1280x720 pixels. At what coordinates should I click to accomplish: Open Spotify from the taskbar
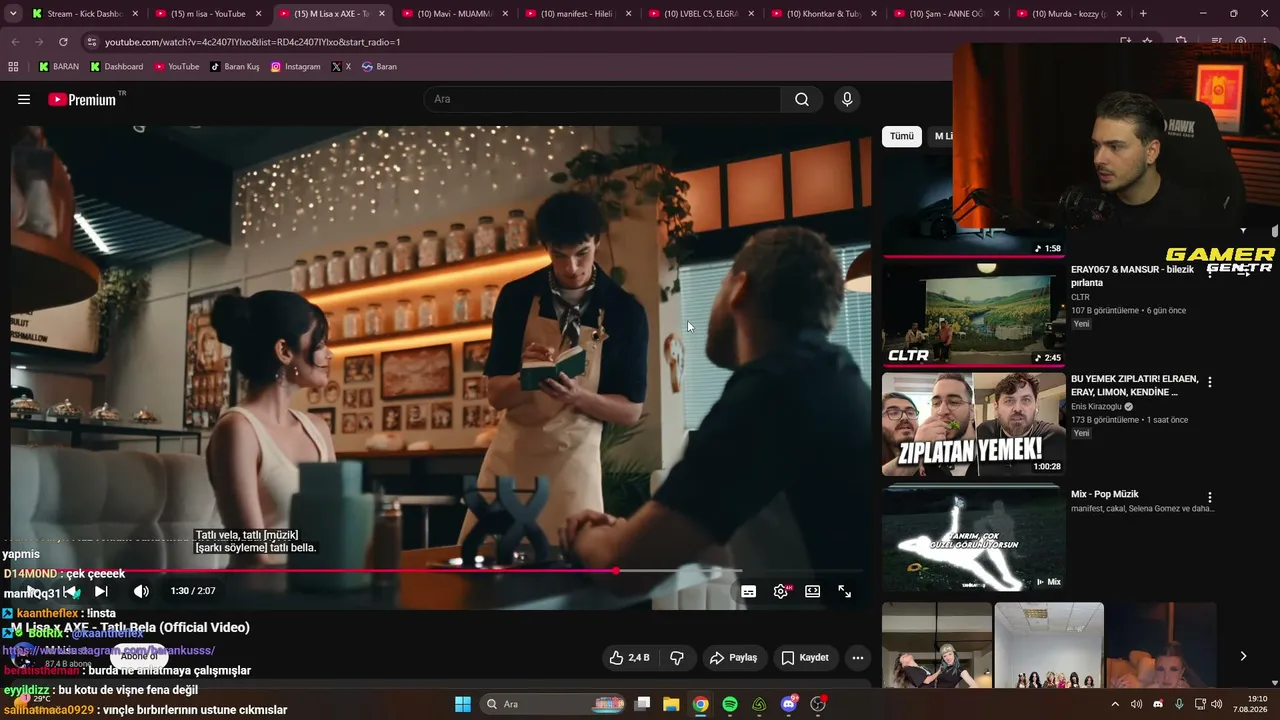click(730, 704)
